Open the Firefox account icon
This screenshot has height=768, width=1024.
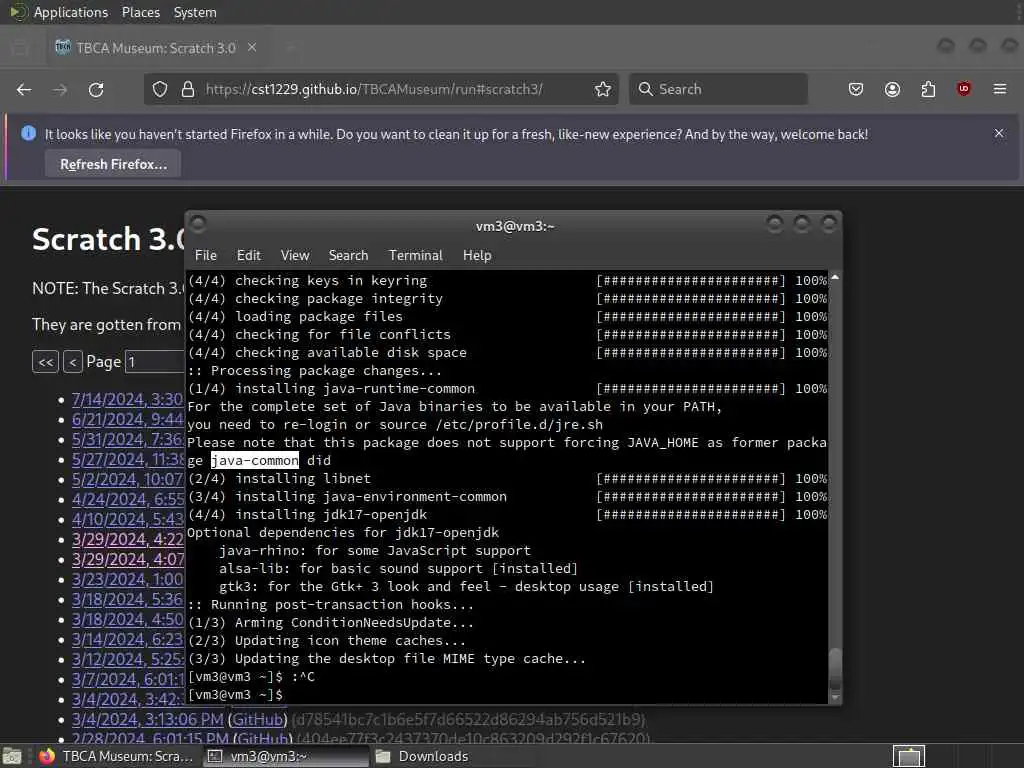click(892, 89)
